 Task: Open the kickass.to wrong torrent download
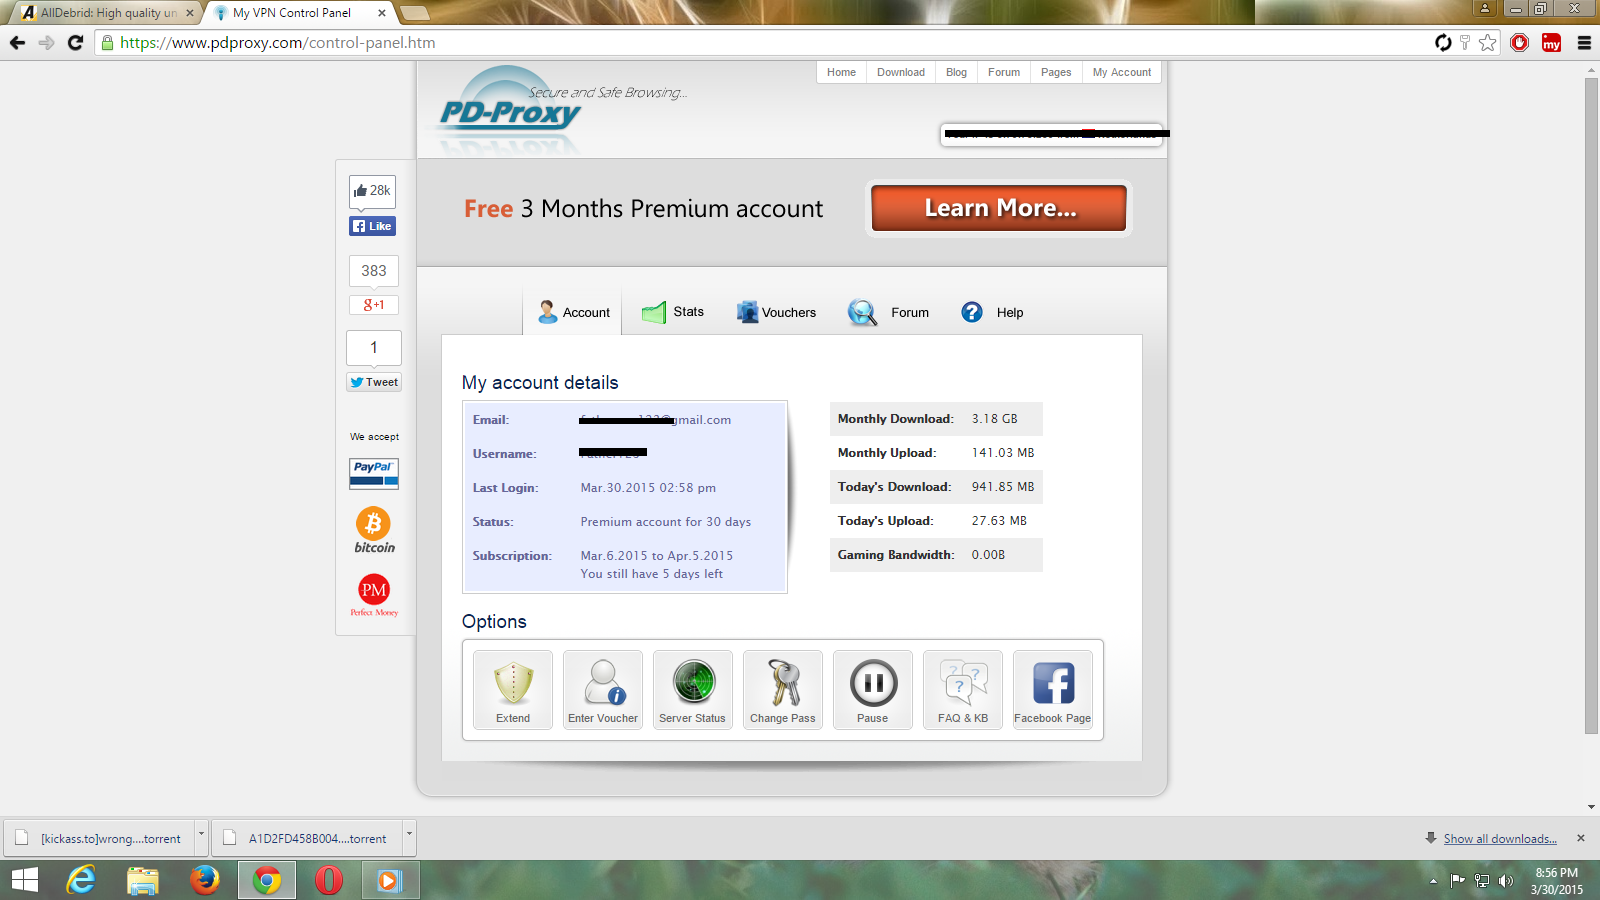(100, 838)
